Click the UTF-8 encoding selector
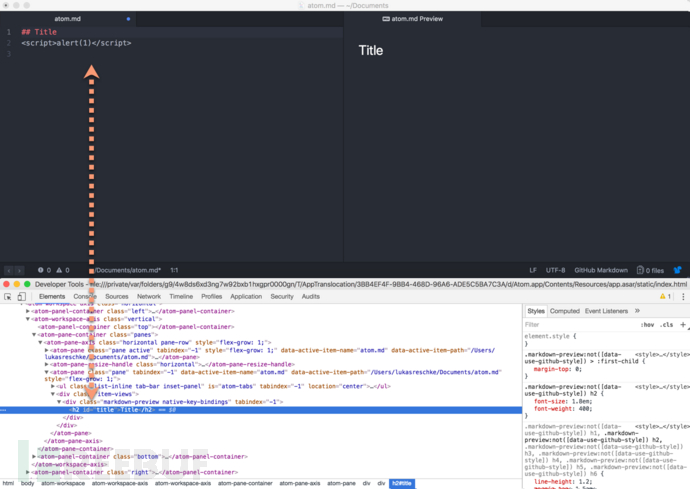Screen dimensions: 690x489 (x=555, y=270)
